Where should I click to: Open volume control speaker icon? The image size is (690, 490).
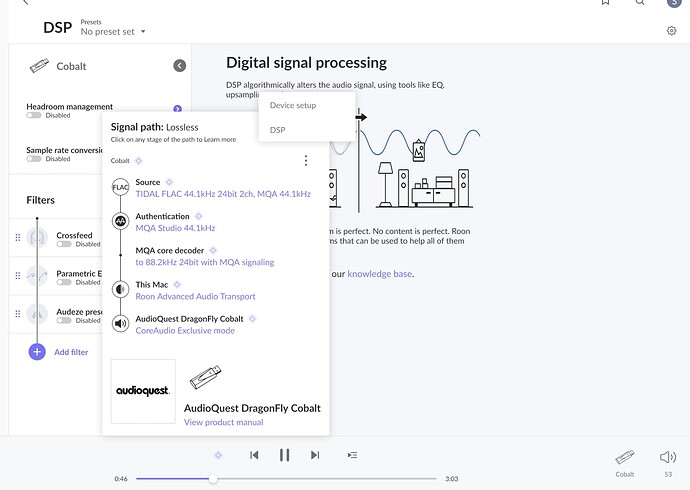pos(668,457)
